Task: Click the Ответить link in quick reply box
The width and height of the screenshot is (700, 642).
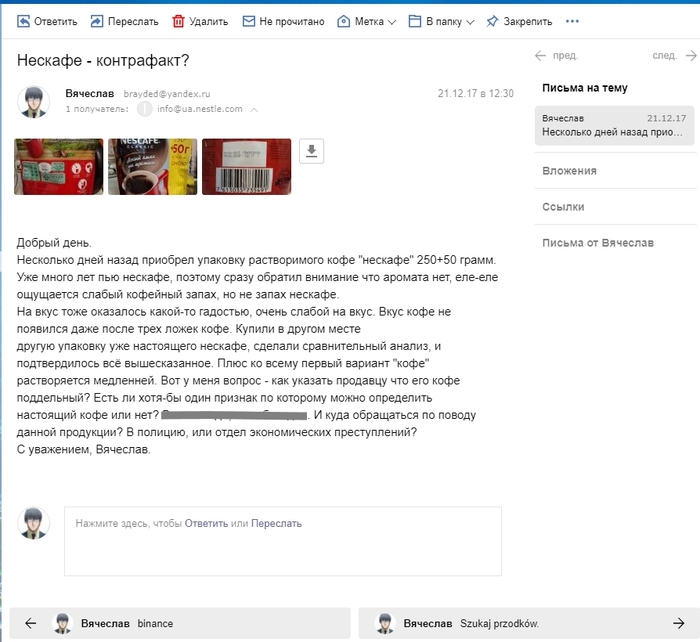Action: pyautogui.click(x=206, y=523)
